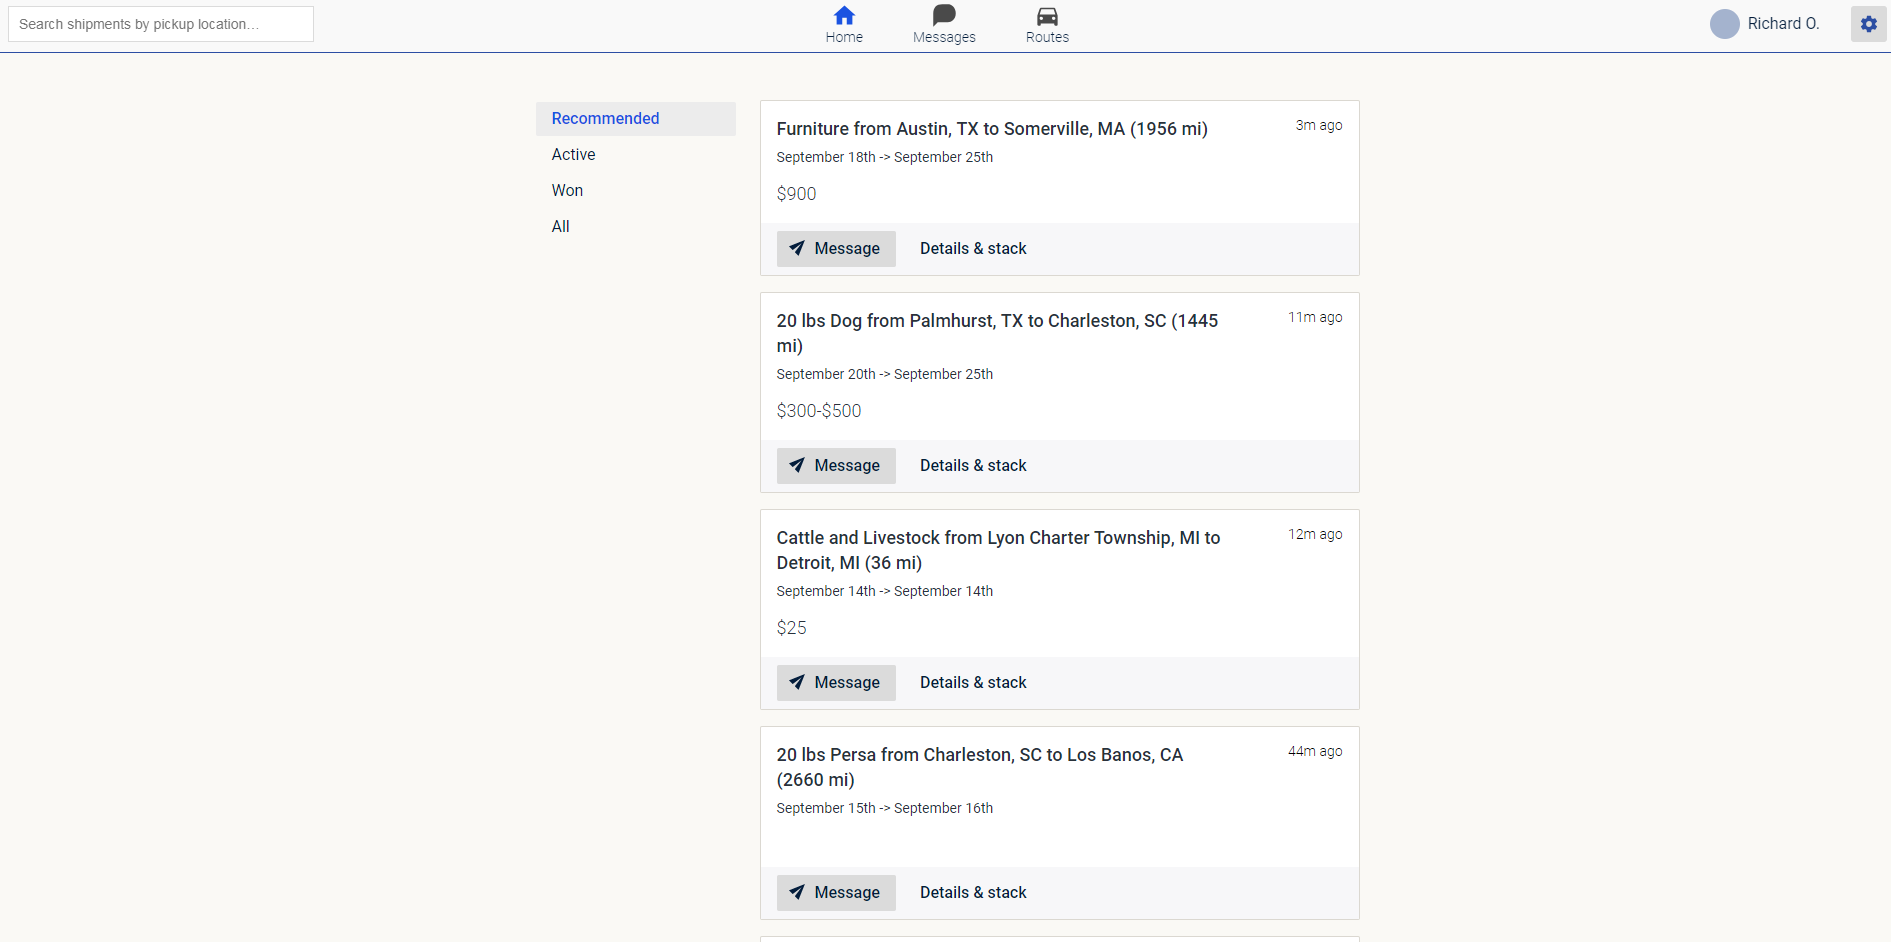Screen dimensions: 1891x942
Task: Open Routes via the car icon
Action: [1047, 16]
